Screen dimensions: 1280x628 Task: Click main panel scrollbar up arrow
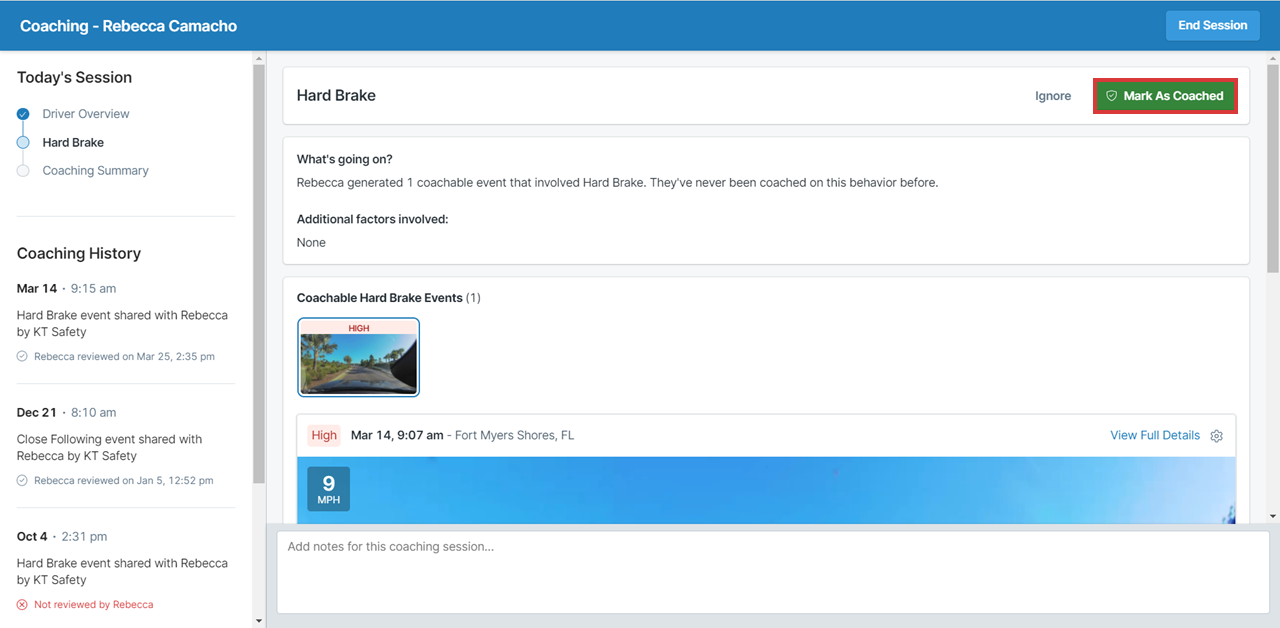point(1273,58)
